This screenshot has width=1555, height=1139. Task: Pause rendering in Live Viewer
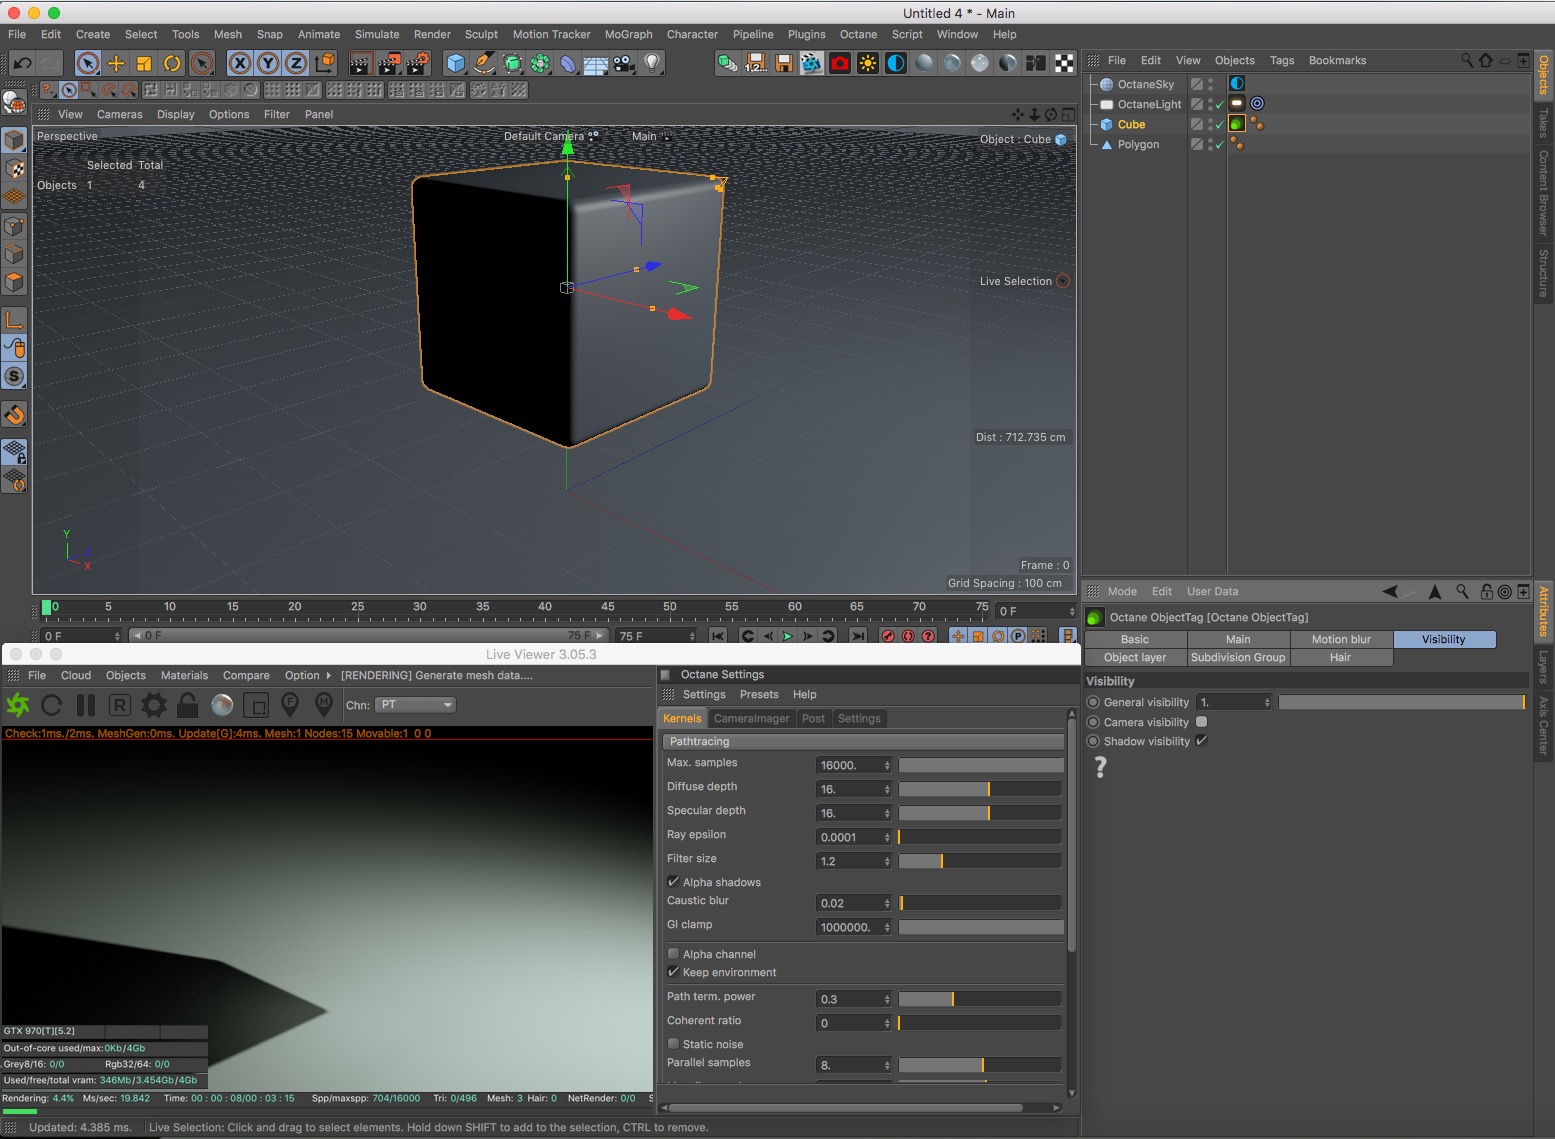[x=86, y=706]
